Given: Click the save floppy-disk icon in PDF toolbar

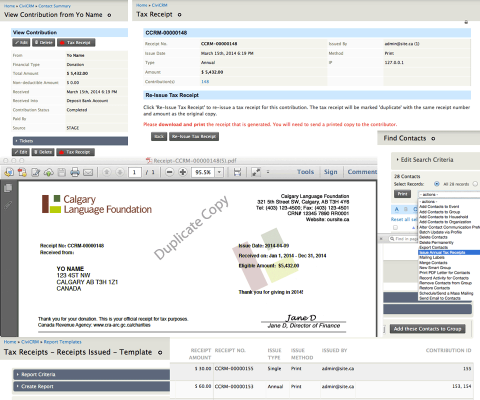Looking at the screenshot, I should point(62,172).
